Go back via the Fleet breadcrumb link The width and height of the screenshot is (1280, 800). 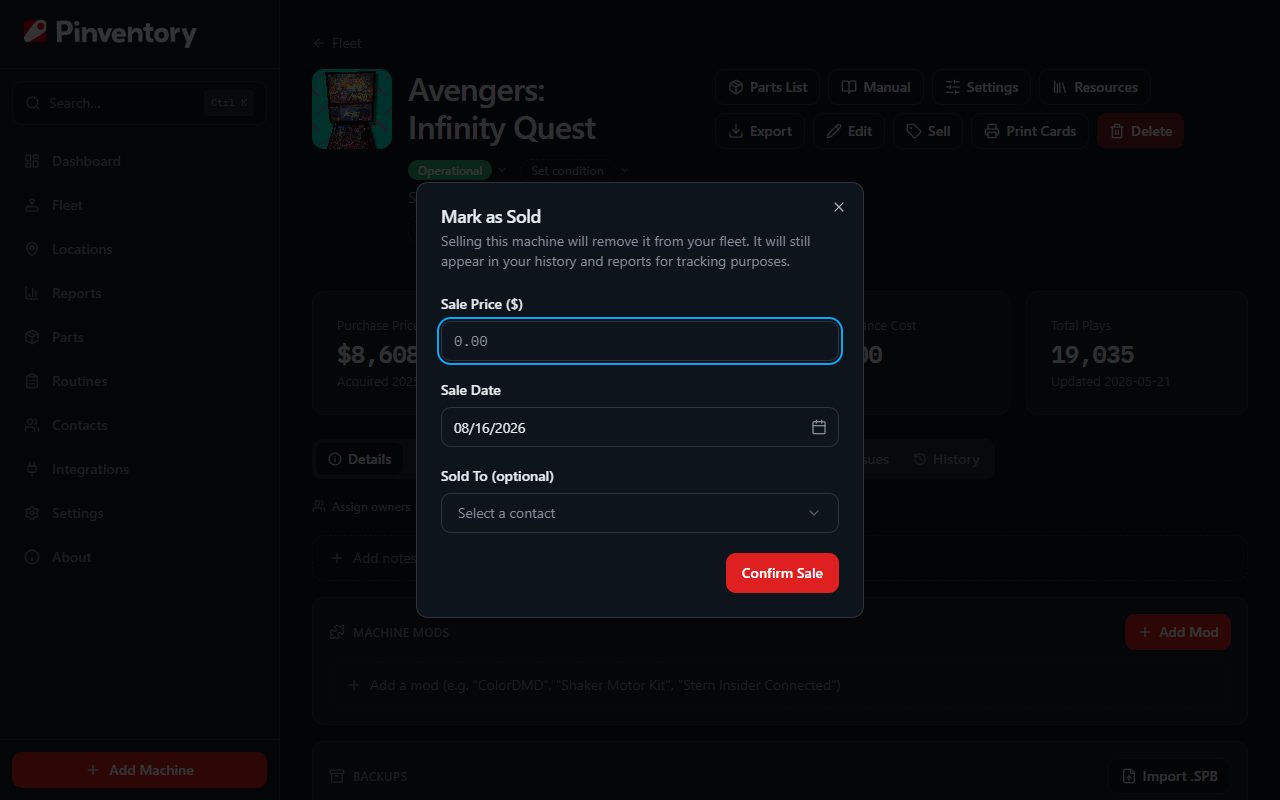tap(337, 43)
